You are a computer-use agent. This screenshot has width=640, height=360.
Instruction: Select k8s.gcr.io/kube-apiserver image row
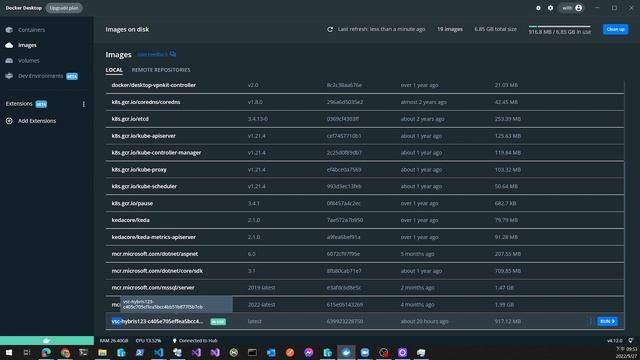click(364, 136)
